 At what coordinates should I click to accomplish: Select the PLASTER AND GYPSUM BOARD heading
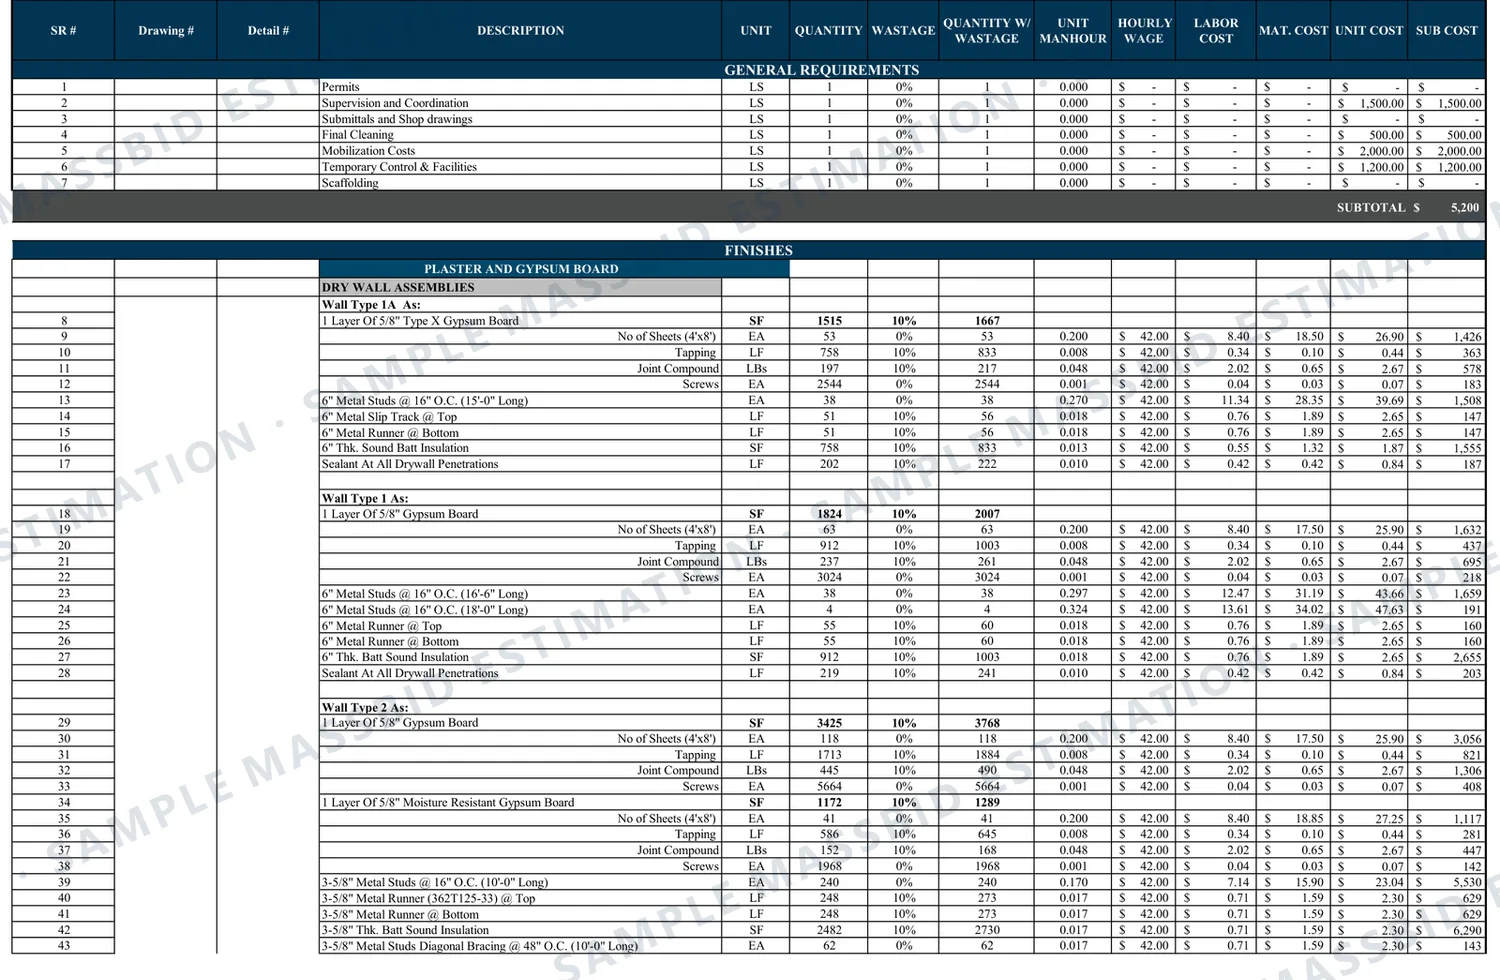coord(521,269)
